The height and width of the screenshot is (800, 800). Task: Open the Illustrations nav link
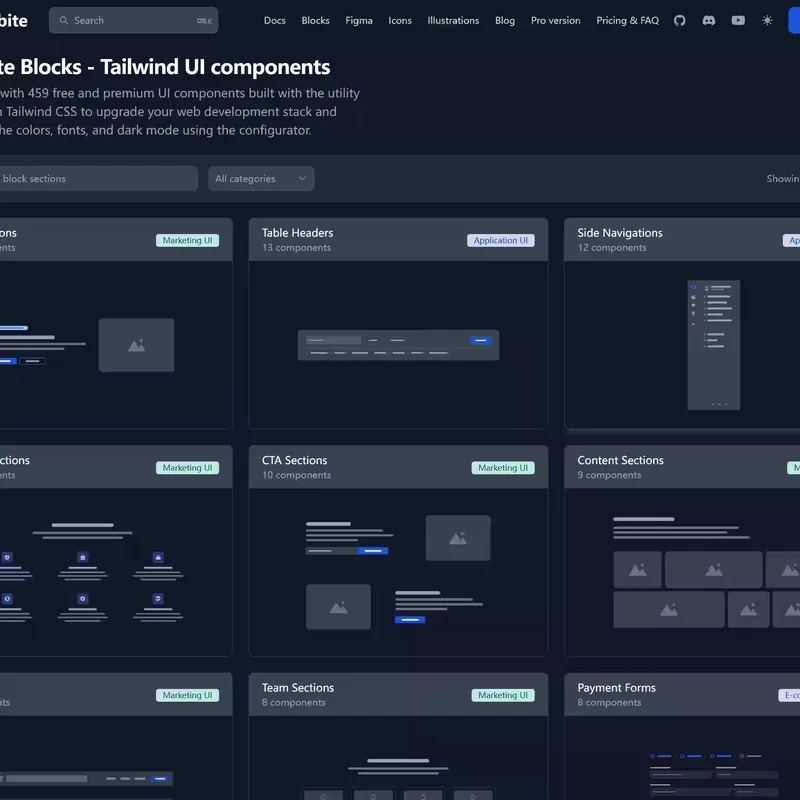tap(453, 20)
